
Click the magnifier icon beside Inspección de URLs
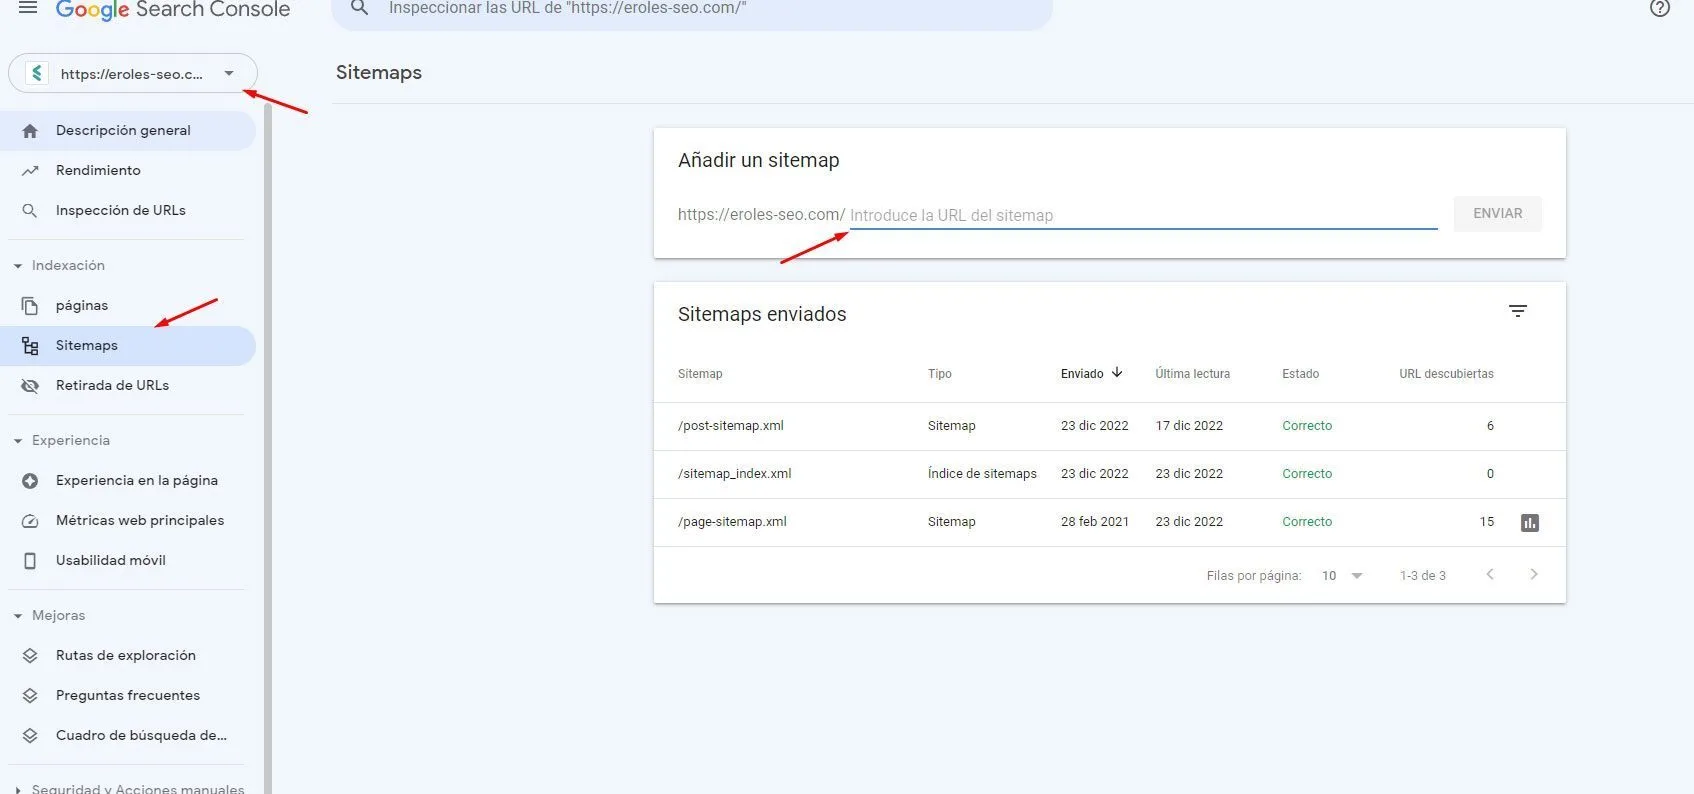click(30, 211)
